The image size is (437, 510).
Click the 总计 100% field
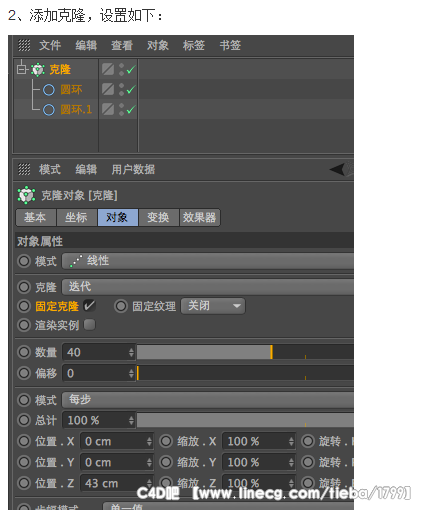coord(96,420)
